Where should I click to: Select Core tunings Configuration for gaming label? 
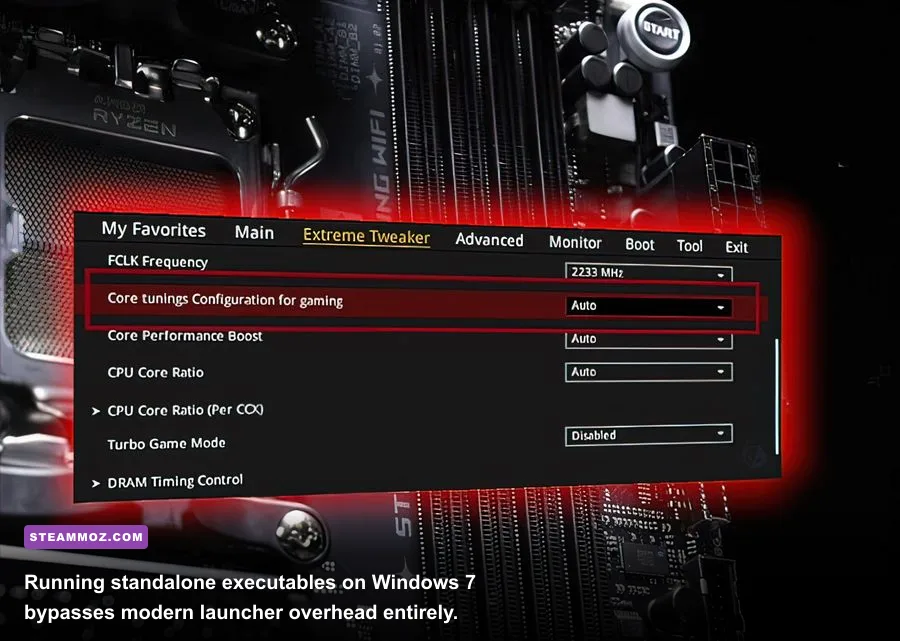225,300
